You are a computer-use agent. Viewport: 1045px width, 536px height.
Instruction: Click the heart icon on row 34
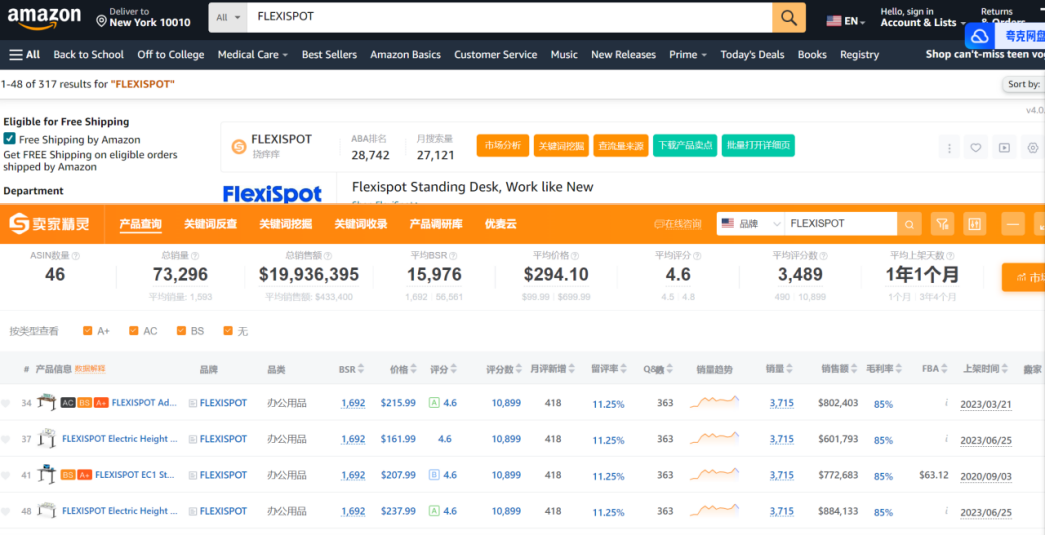pyautogui.click(x=6, y=404)
